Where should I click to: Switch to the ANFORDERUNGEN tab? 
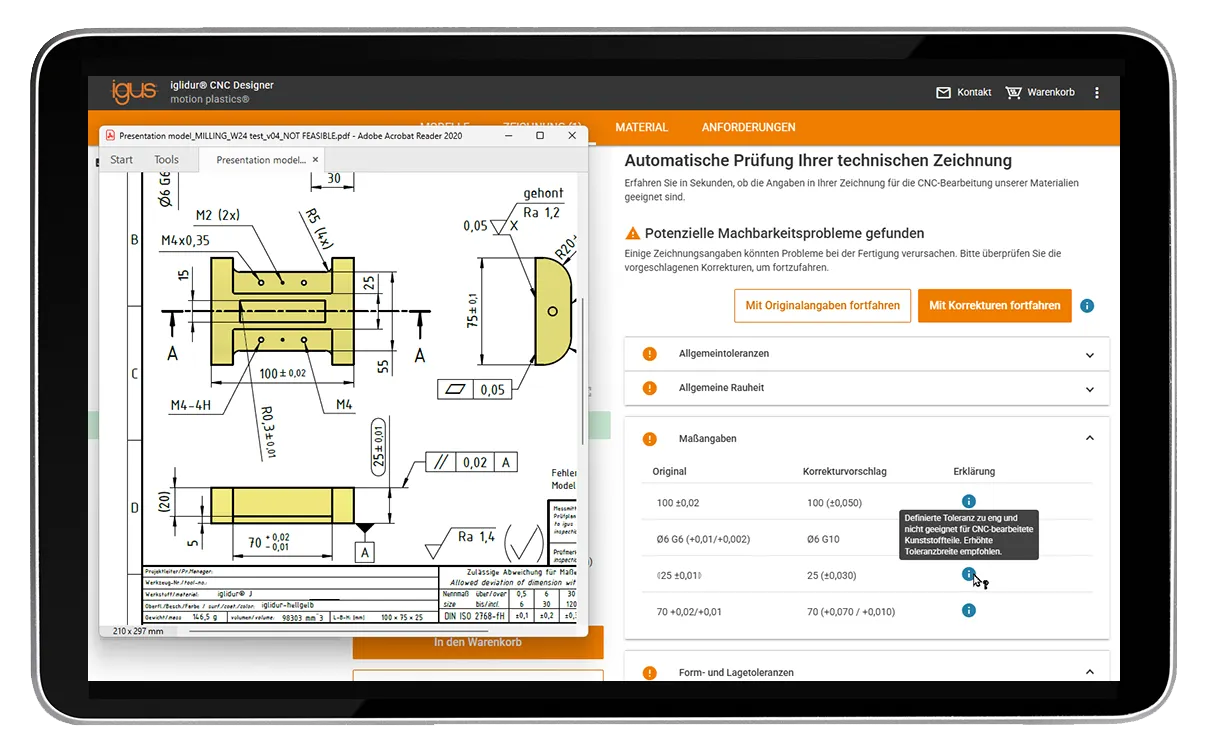tap(748, 128)
